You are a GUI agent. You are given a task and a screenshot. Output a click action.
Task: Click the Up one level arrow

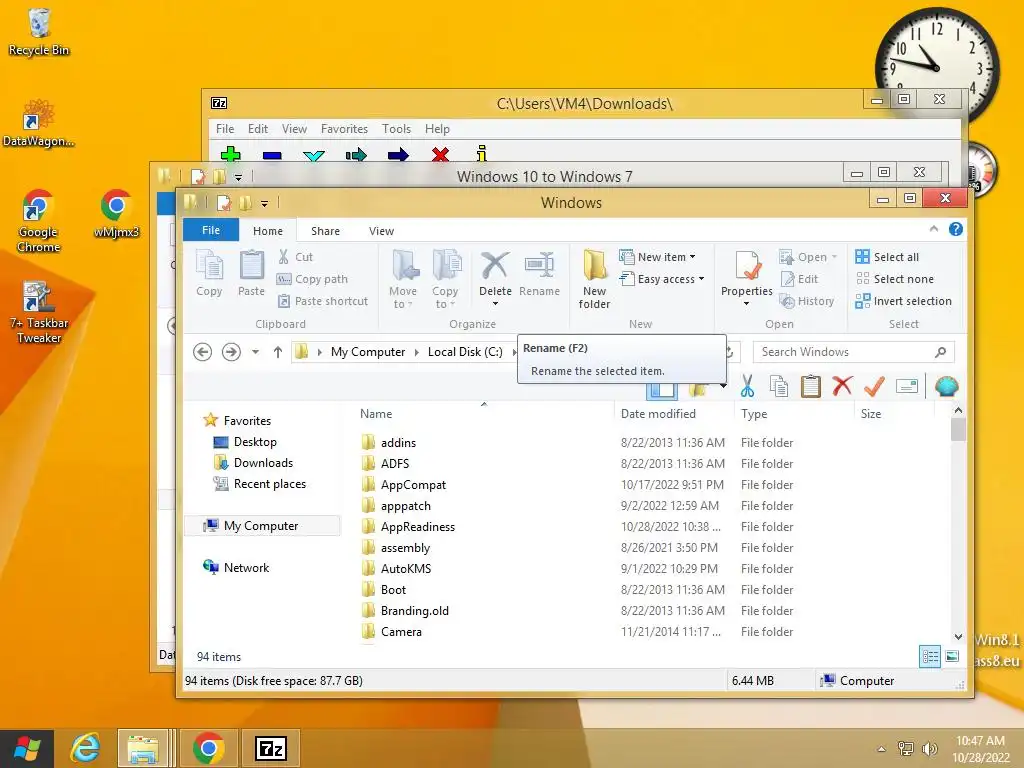click(x=278, y=352)
